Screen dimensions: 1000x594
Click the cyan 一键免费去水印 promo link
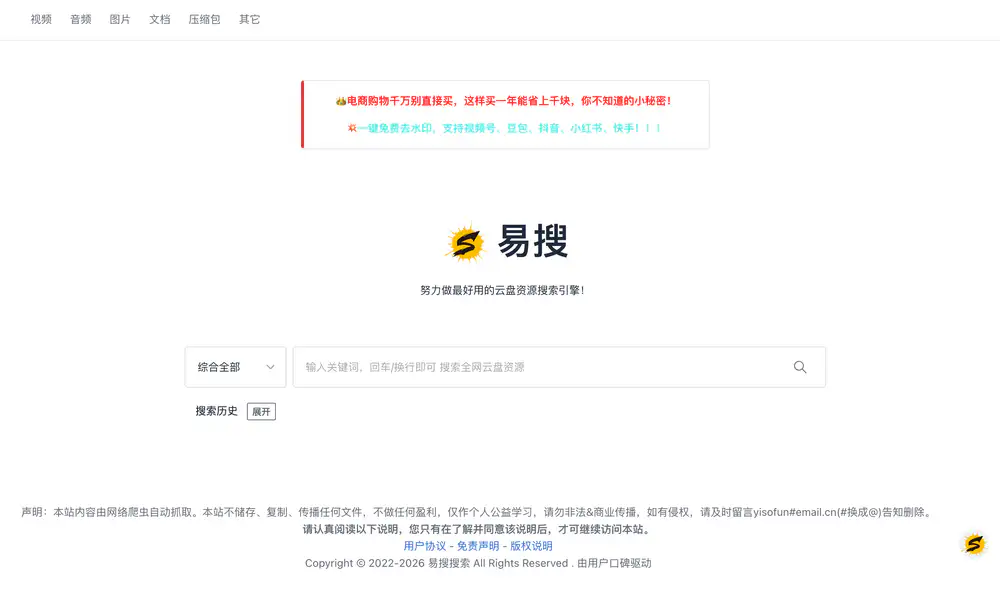(x=504, y=128)
